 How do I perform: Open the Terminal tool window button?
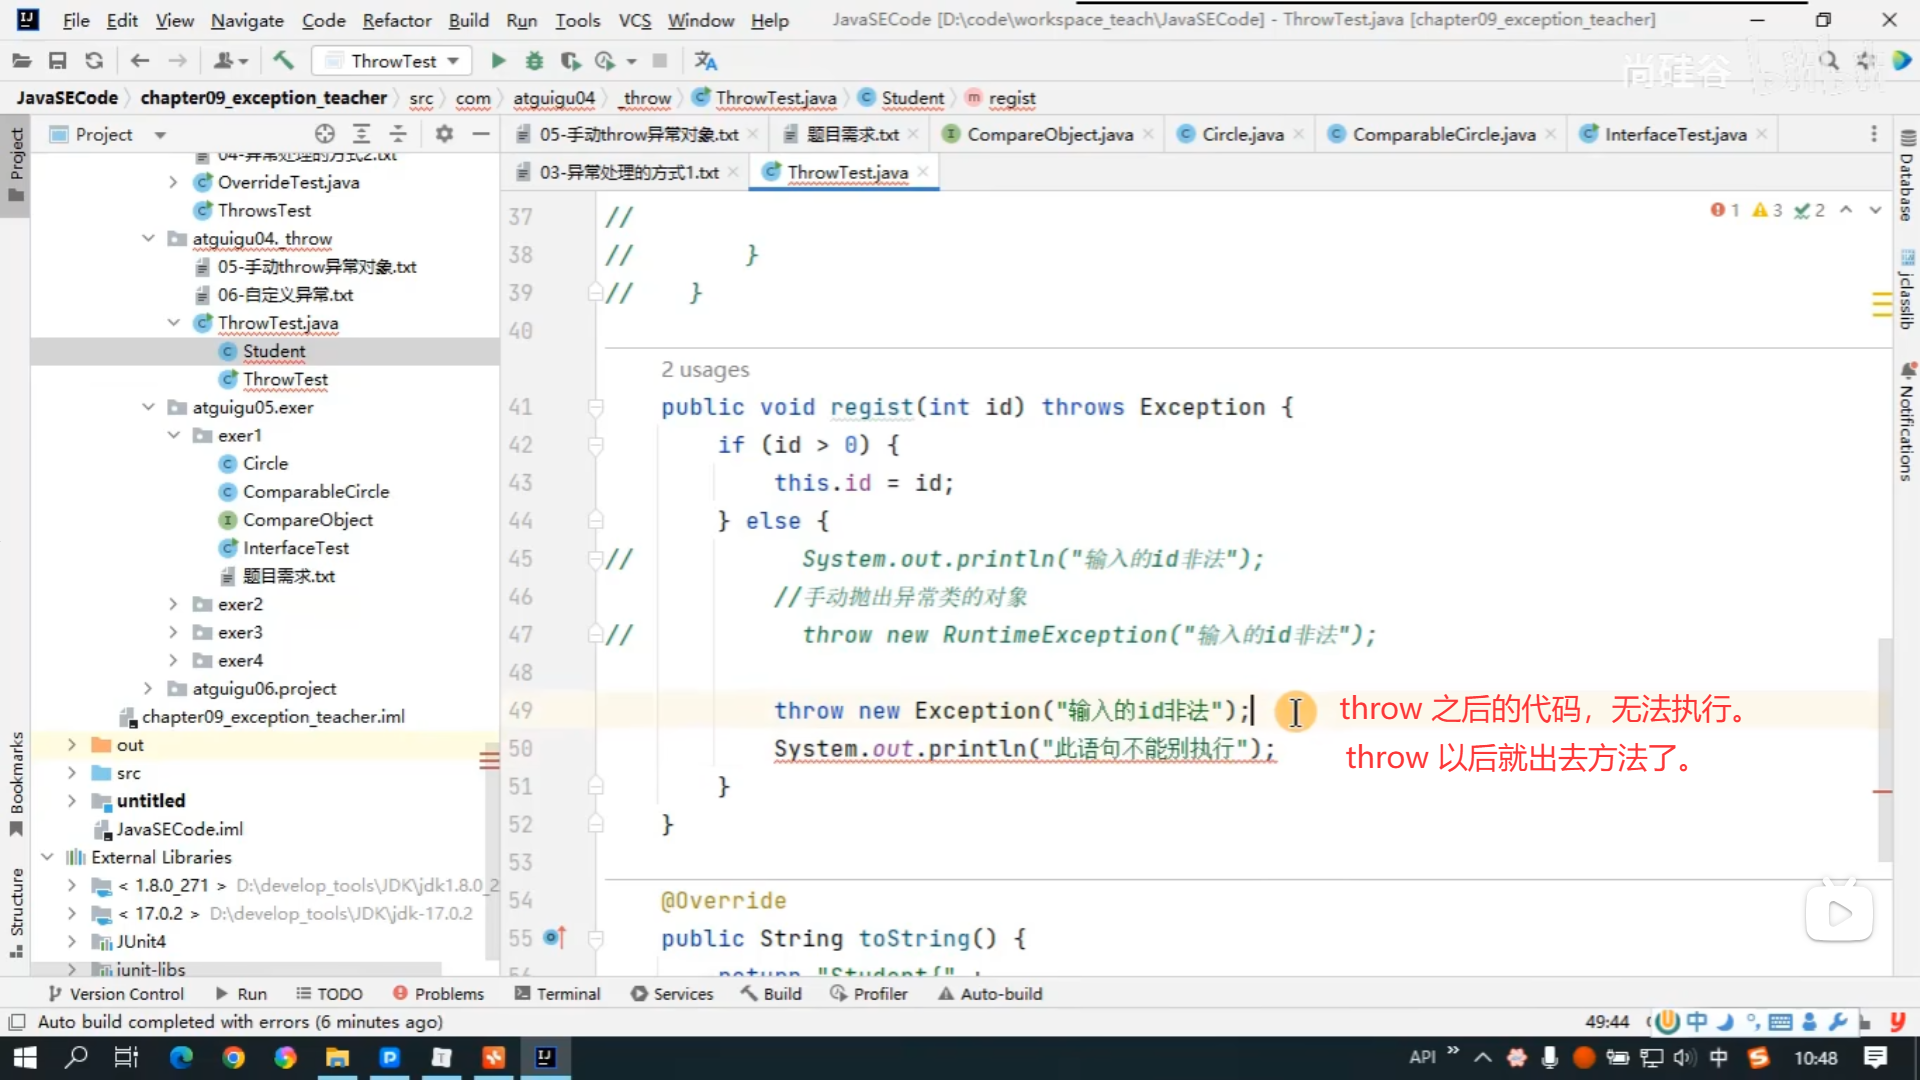tap(558, 993)
